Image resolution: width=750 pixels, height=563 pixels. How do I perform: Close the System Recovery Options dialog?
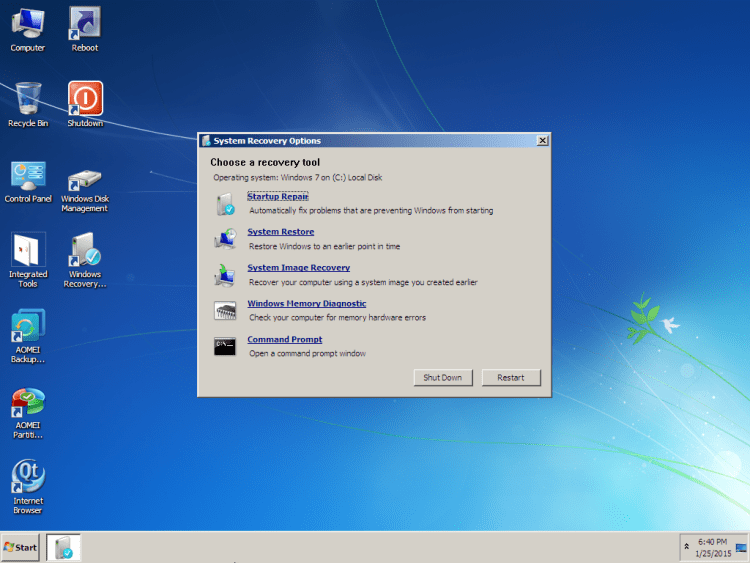pyautogui.click(x=542, y=141)
